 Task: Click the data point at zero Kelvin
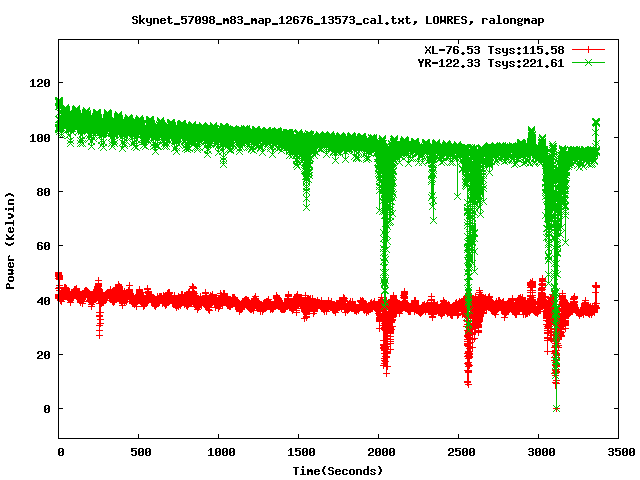tap(556, 409)
